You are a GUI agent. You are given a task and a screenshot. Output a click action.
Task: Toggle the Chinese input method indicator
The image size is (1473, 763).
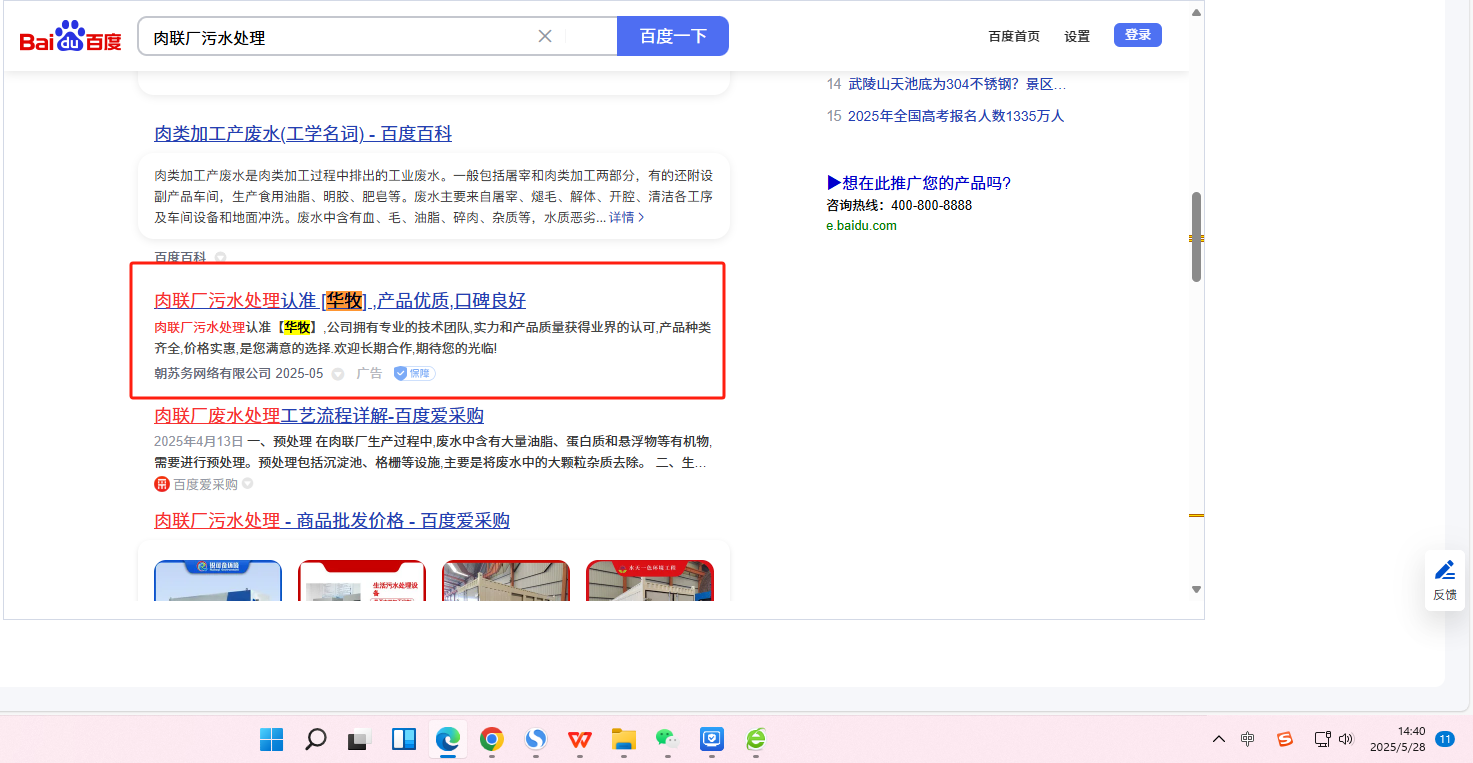click(x=1247, y=739)
